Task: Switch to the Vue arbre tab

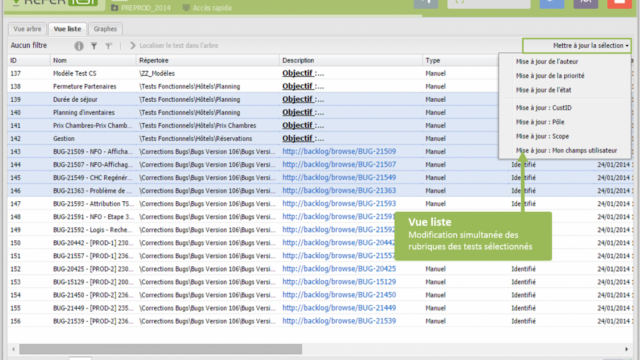Action: point(27,29)
